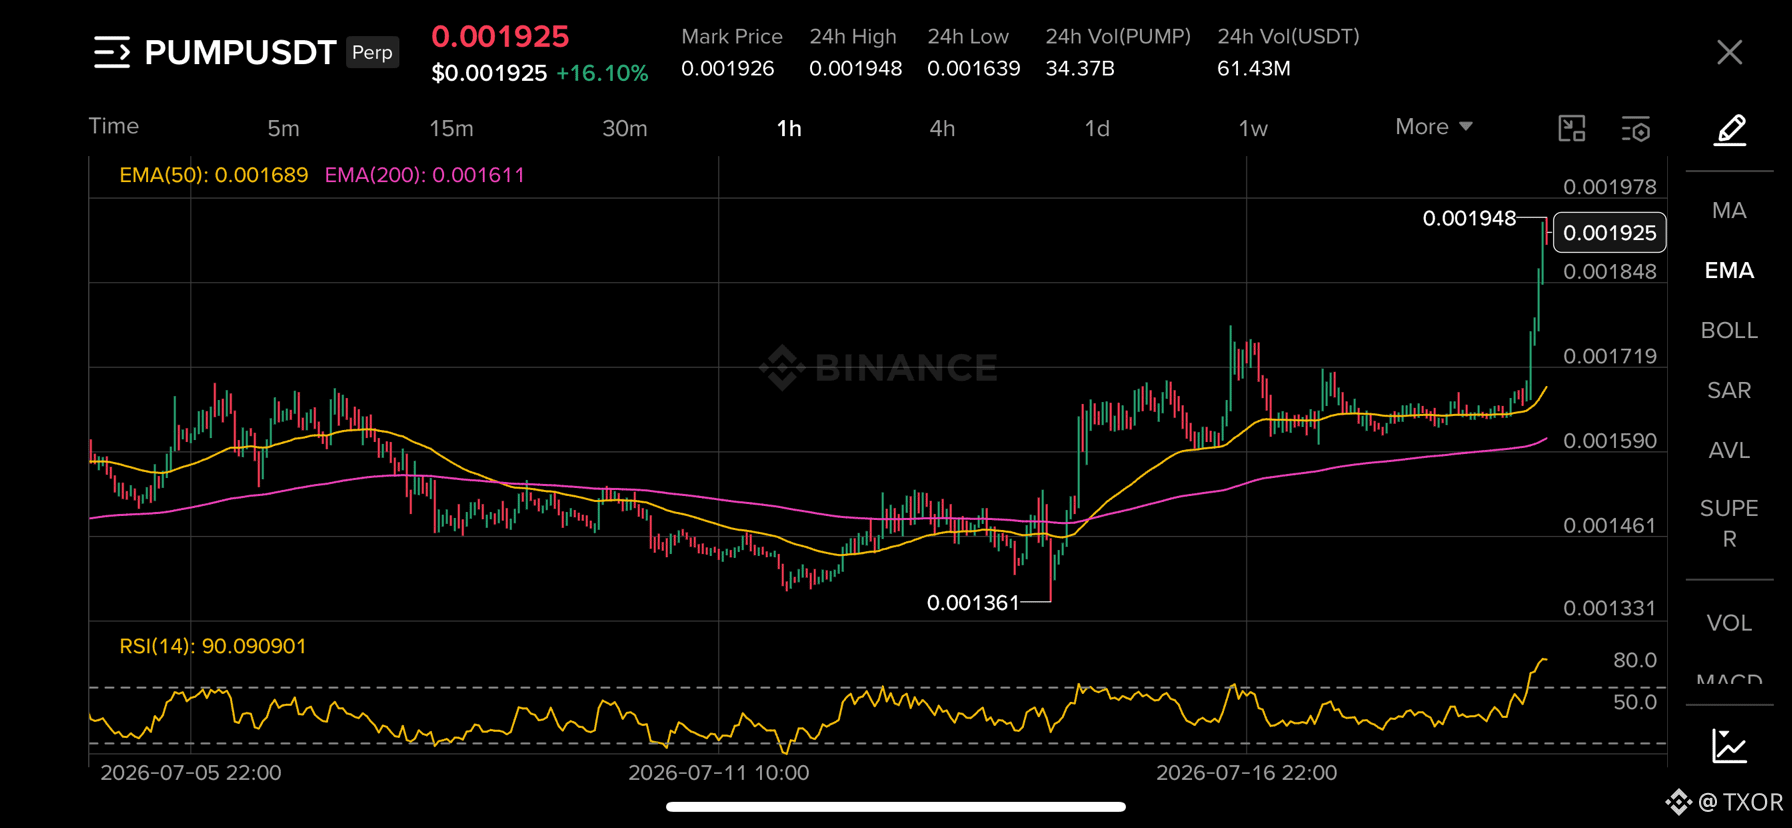The image size is (1792, 828).
Task: Tap the line chart type icon
Action: click(x=1729, y=746)
